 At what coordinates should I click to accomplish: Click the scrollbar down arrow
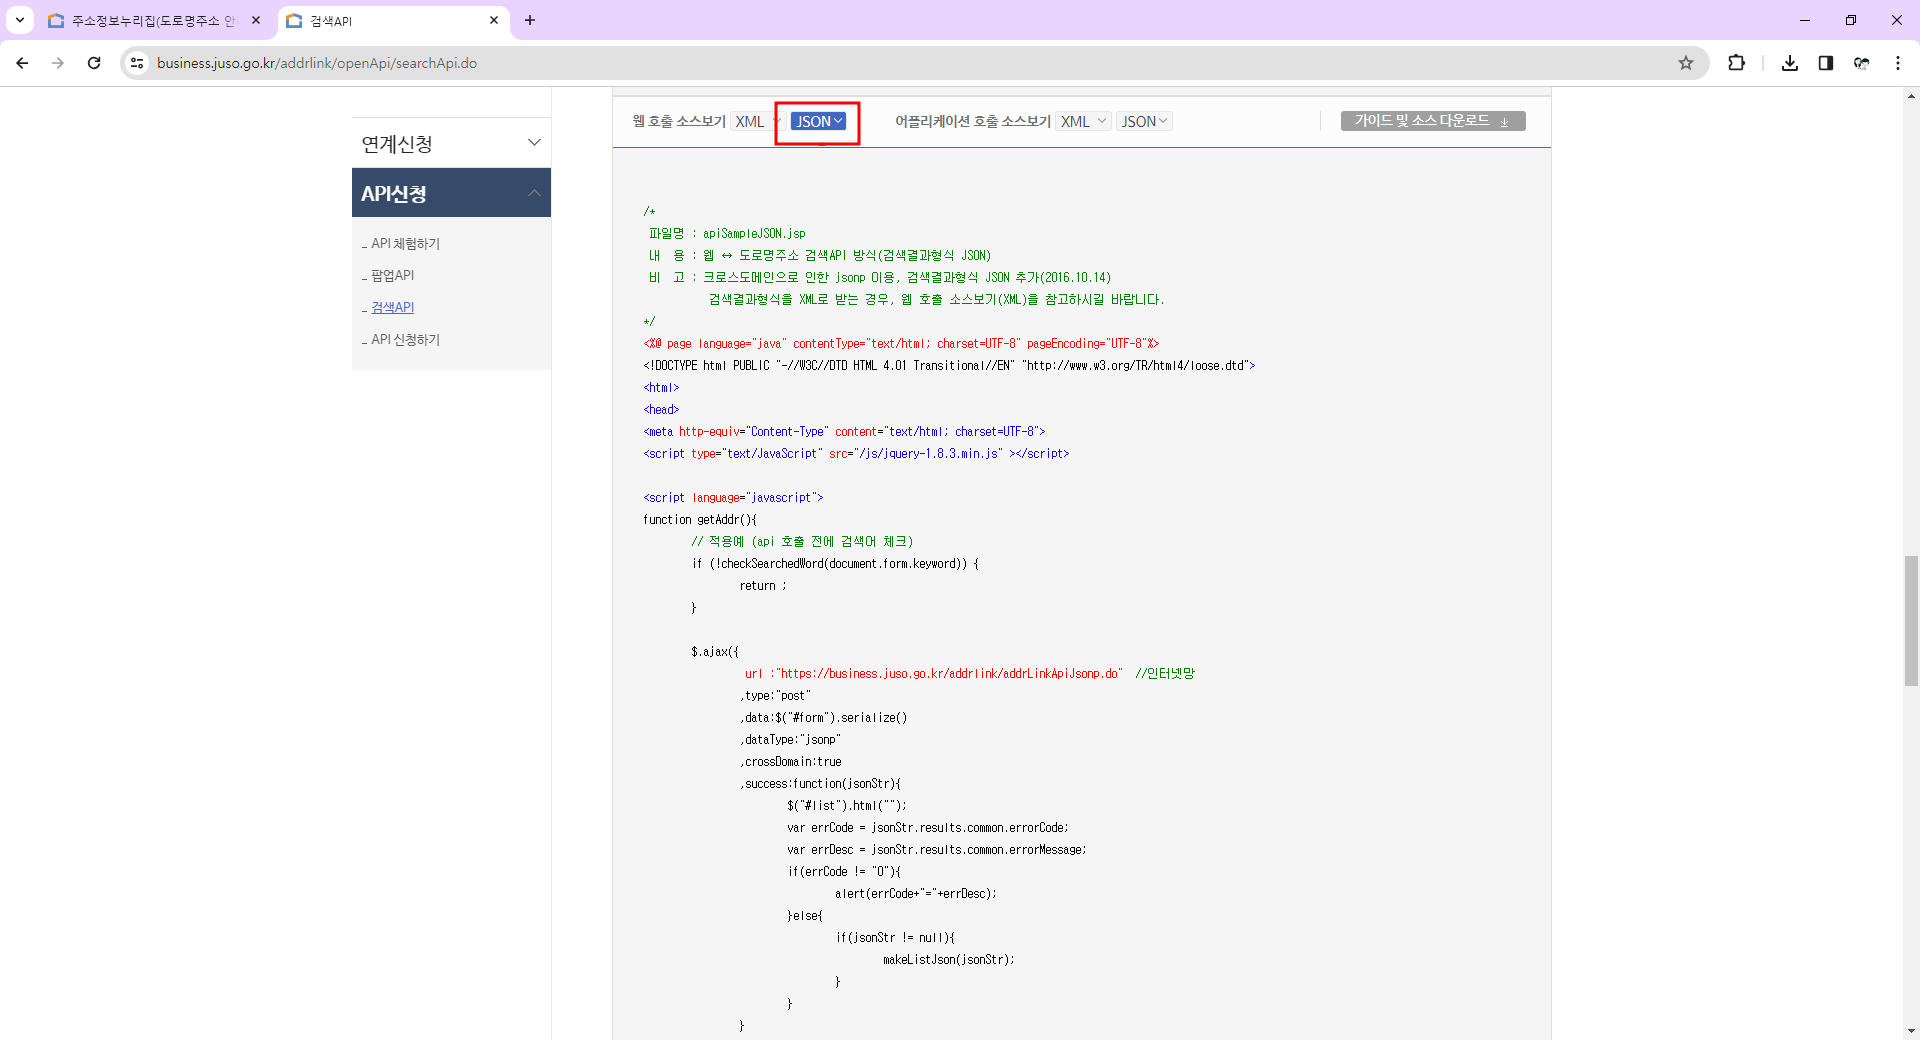[1911, 1031]
